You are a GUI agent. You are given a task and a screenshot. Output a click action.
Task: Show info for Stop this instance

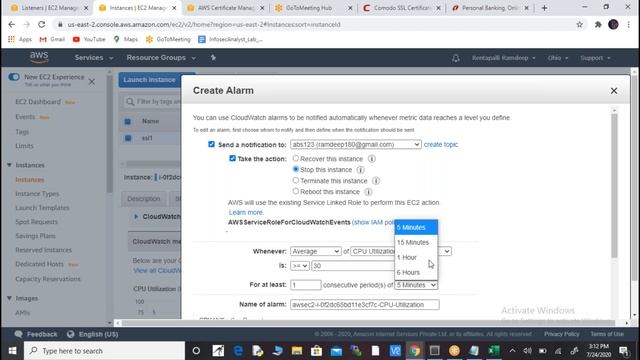point(360,170)
